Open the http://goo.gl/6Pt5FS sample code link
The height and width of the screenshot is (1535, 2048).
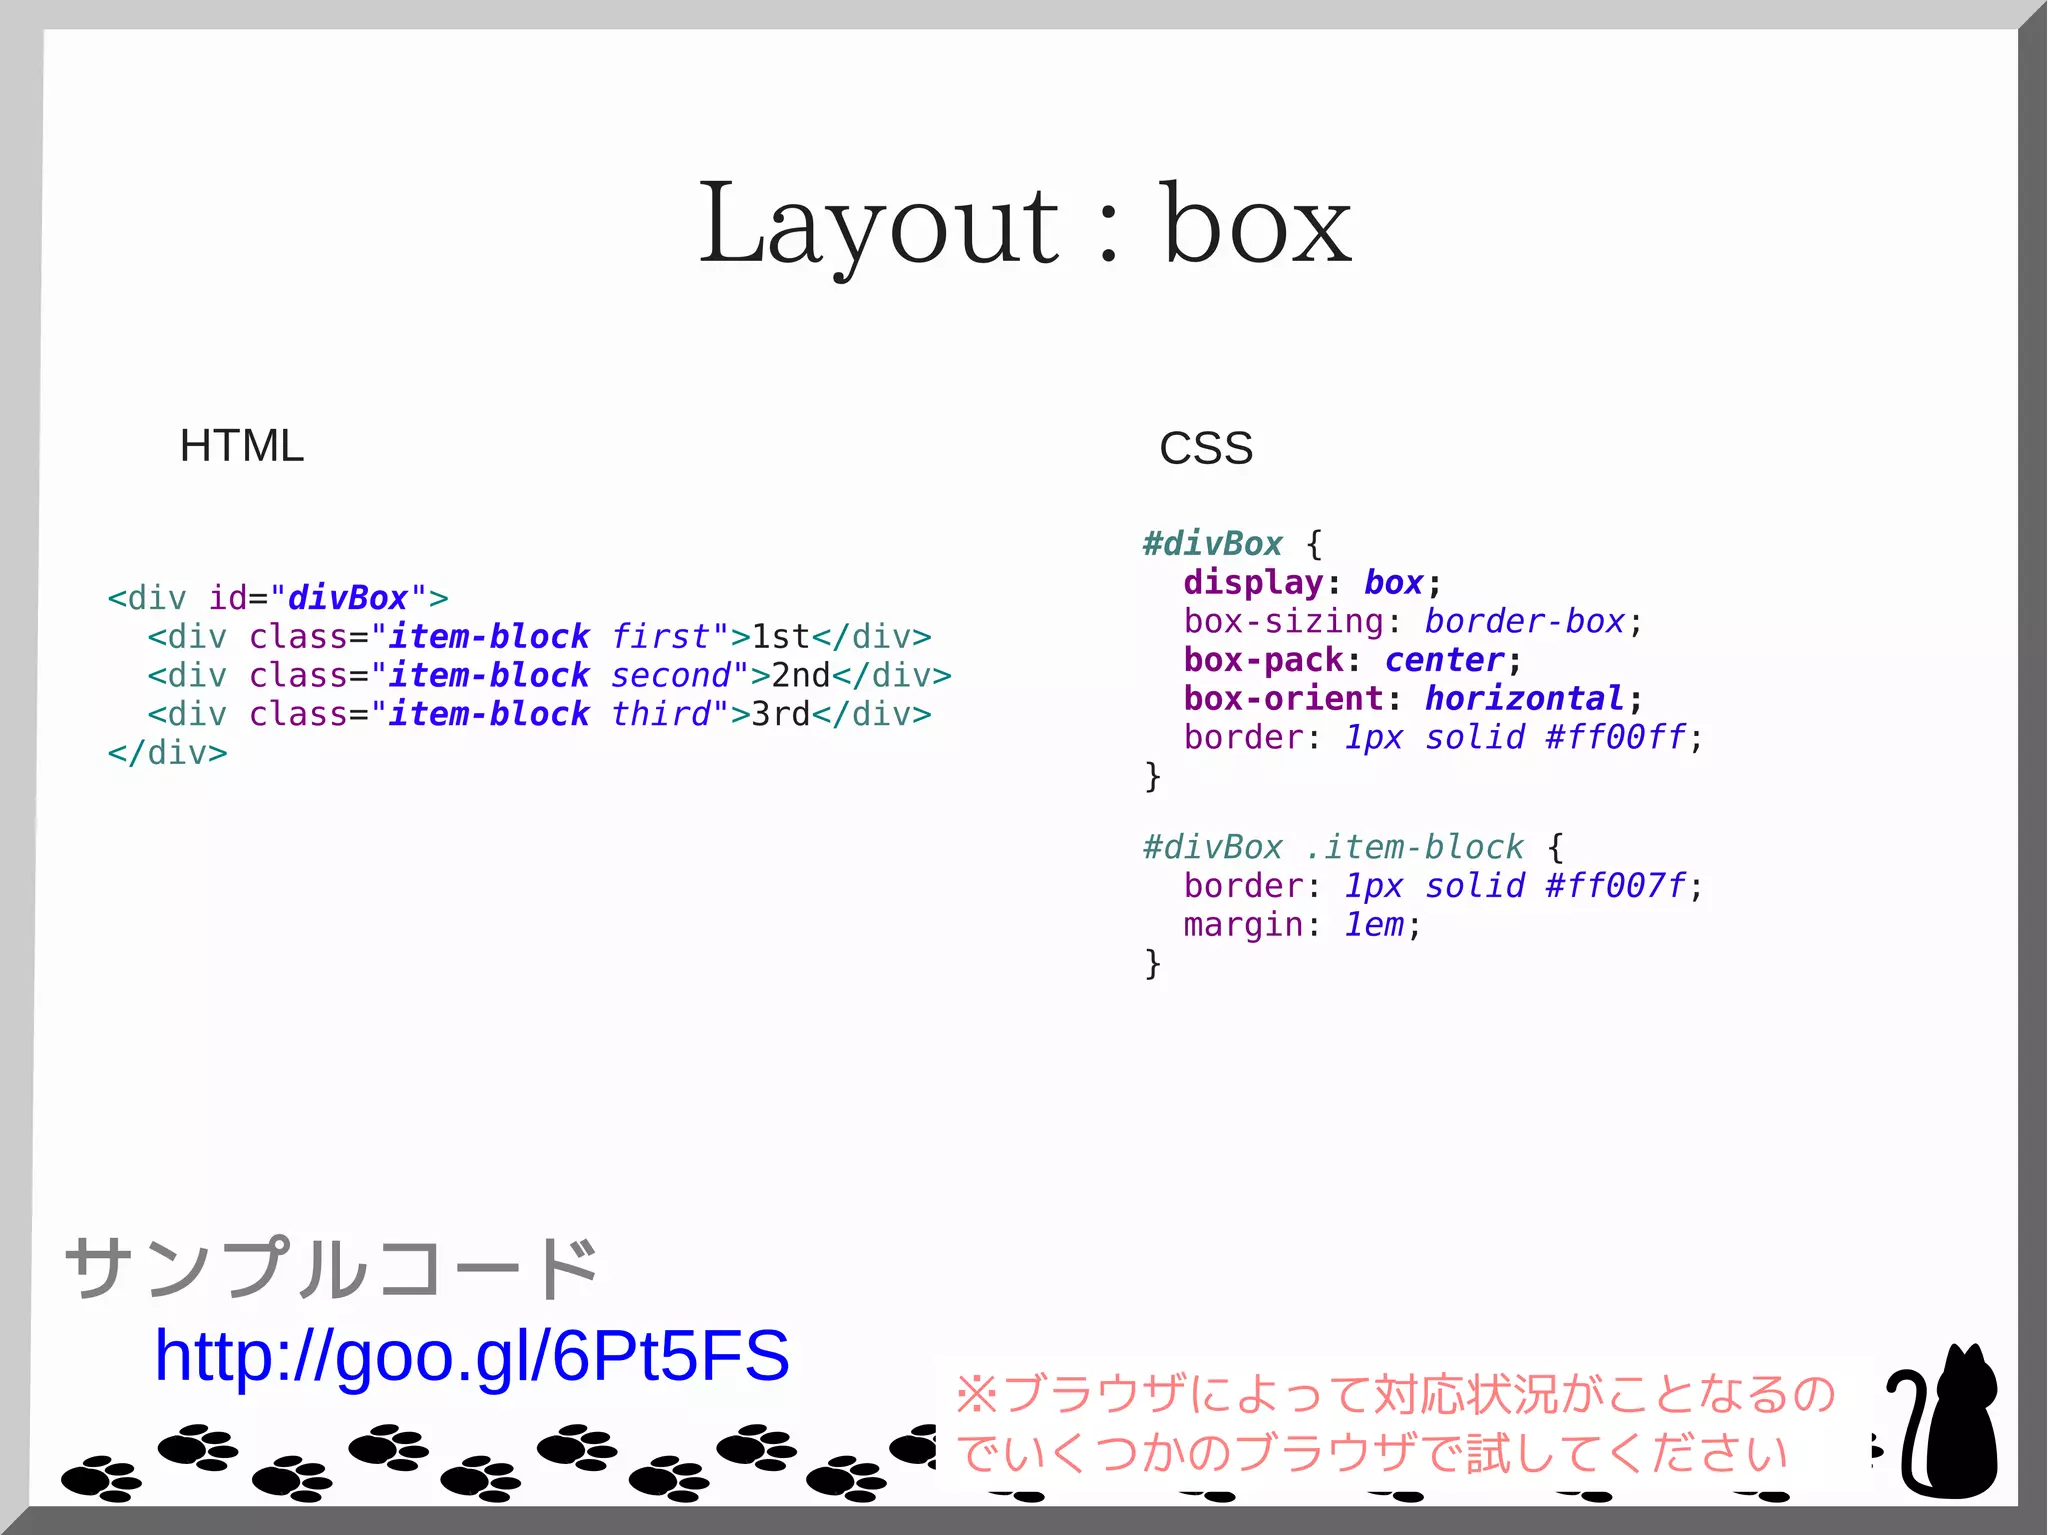(x=471, y=1358)
